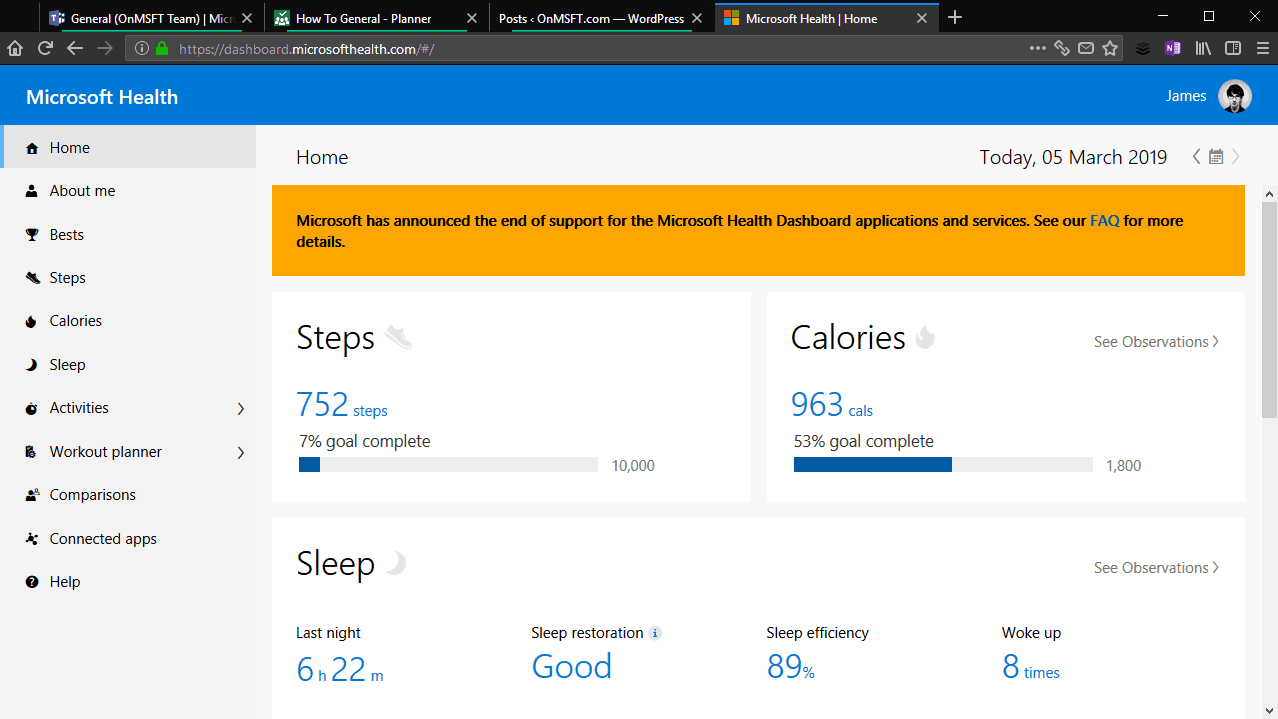Click the green padlock security icon
Screen dimensions: 1278x719
pyautogui.click(x=162, y=48)
